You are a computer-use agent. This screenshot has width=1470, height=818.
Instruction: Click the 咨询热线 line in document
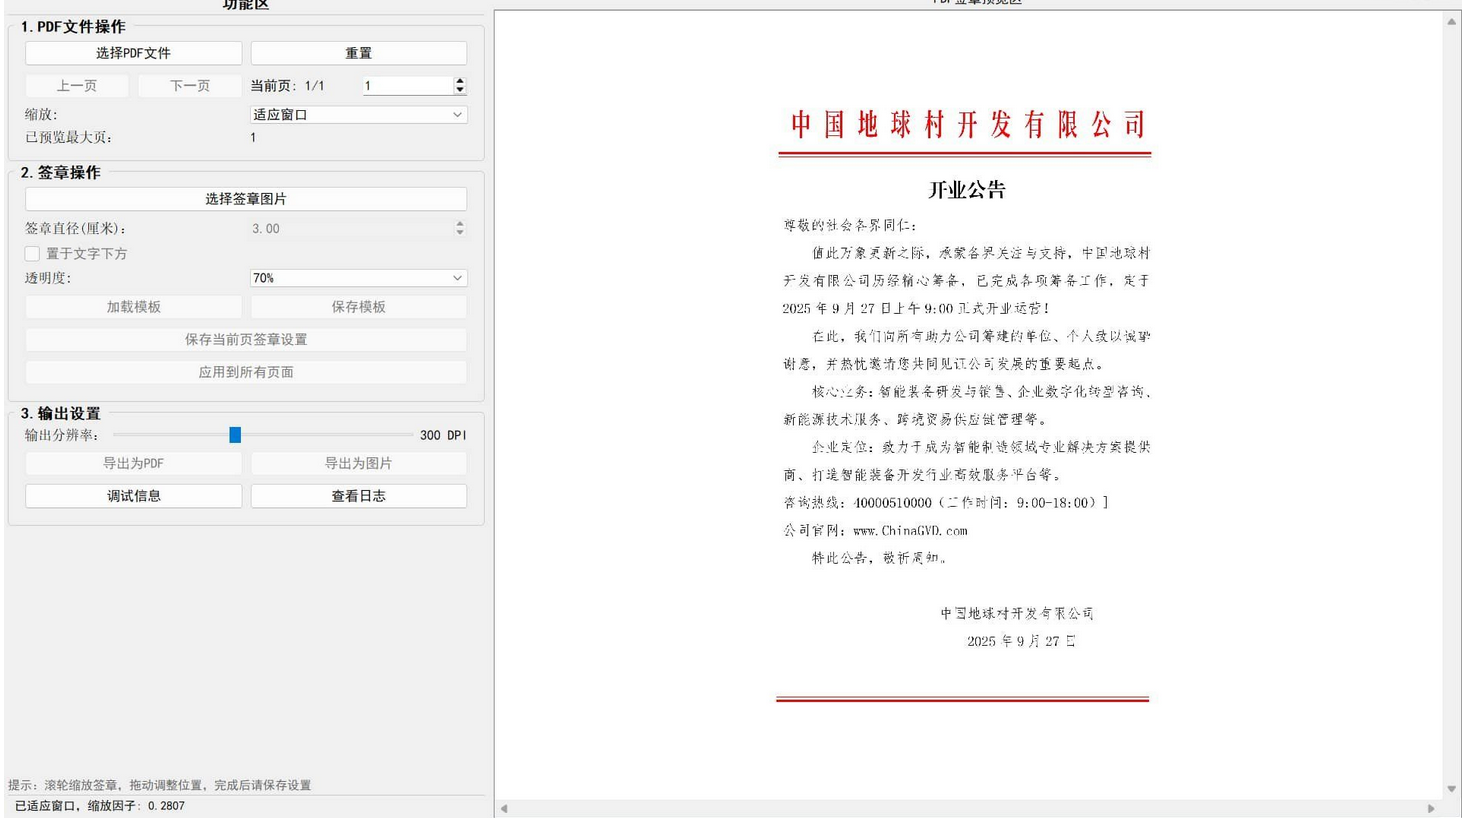(945, 503)
